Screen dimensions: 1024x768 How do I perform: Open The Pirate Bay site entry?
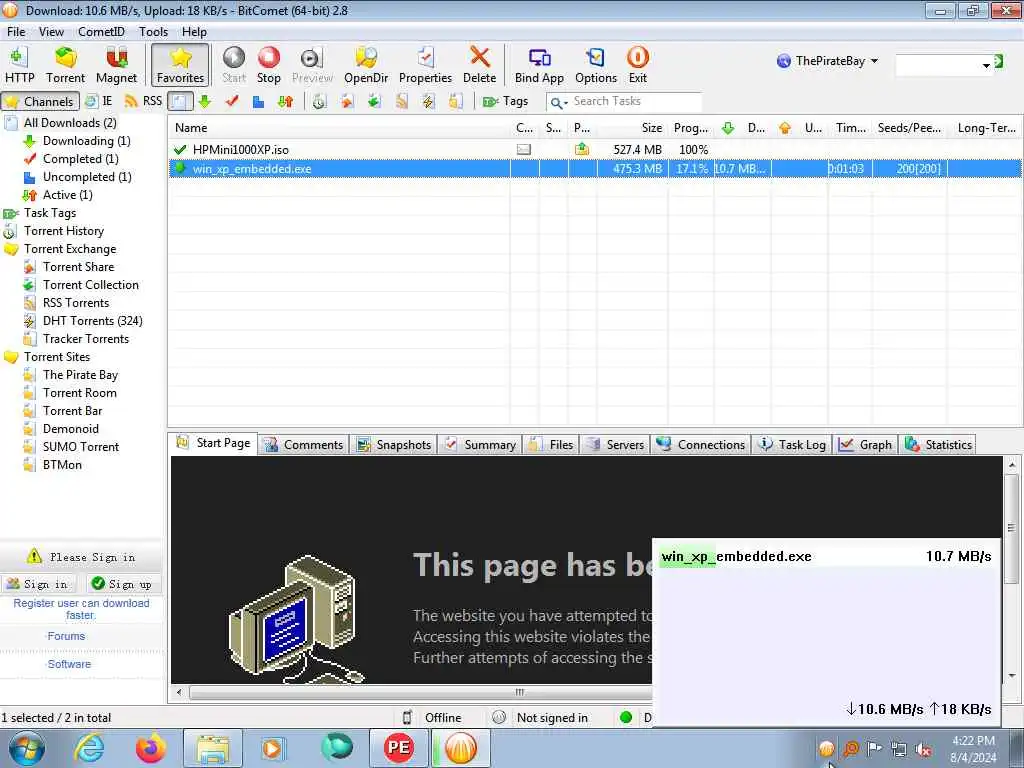tap(80, 375)
